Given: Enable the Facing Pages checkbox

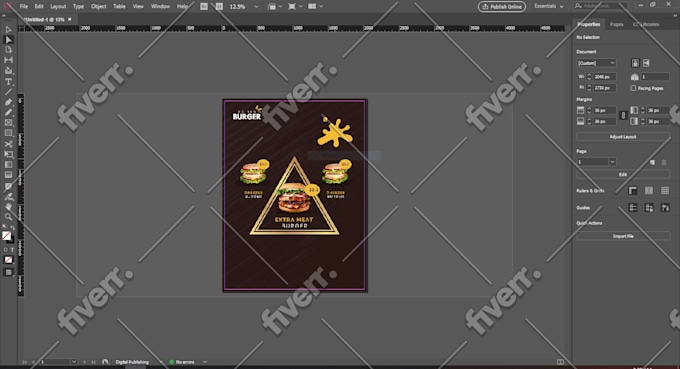Looking at the screenshot, I should (633, 88).
